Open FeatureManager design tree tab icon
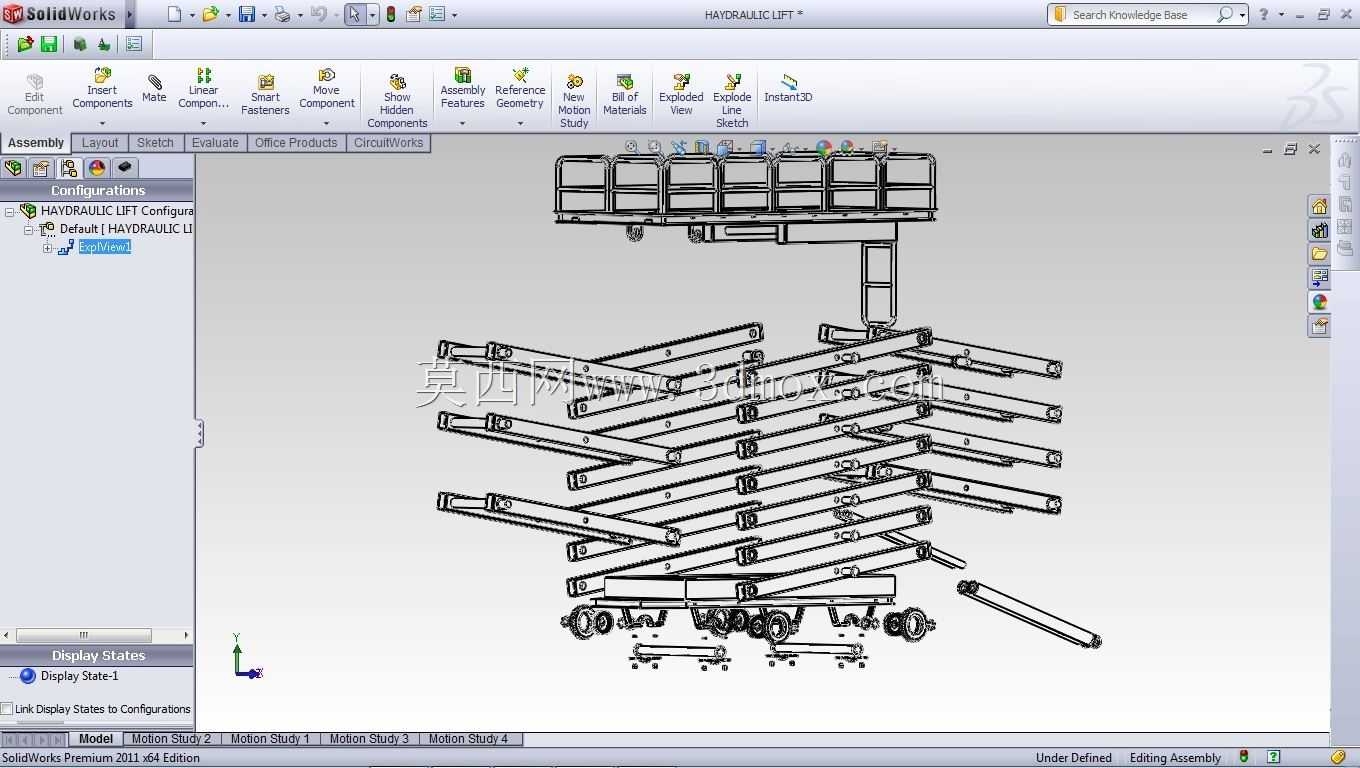Viewport: 1360px width, 768px height. (13, 168)
